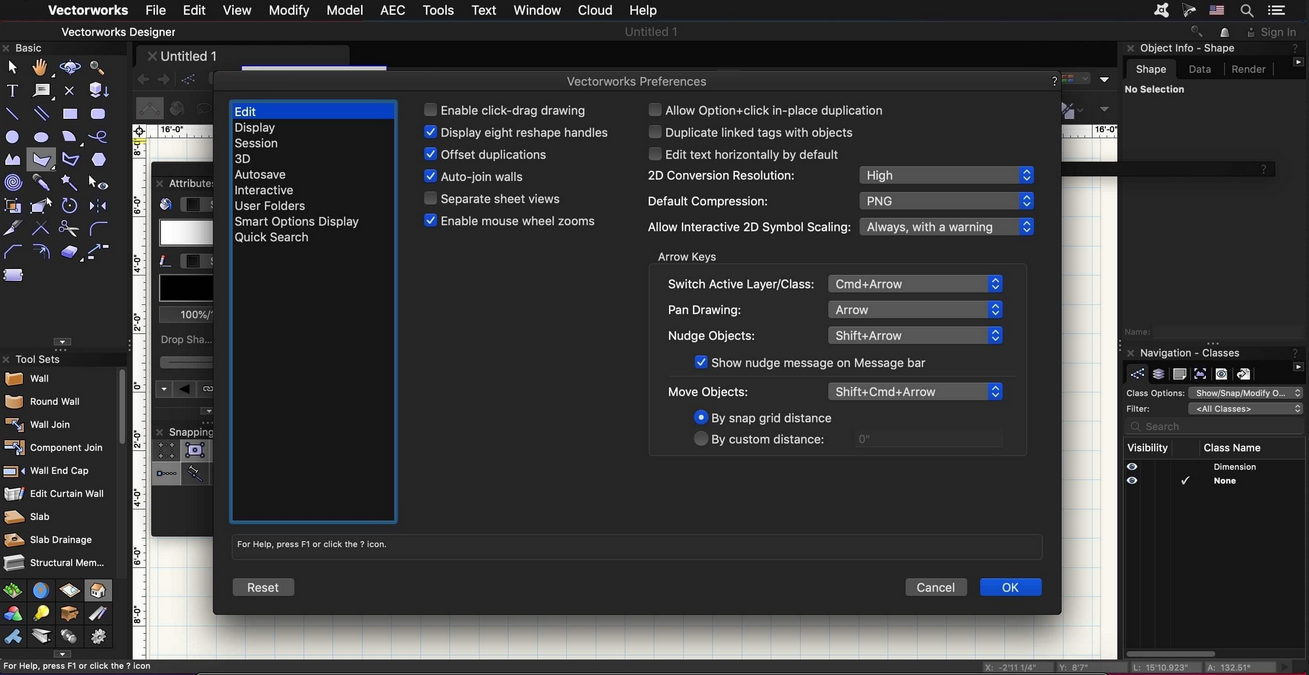
Task: Select the Freehand tool
Action: click(97, 137)
